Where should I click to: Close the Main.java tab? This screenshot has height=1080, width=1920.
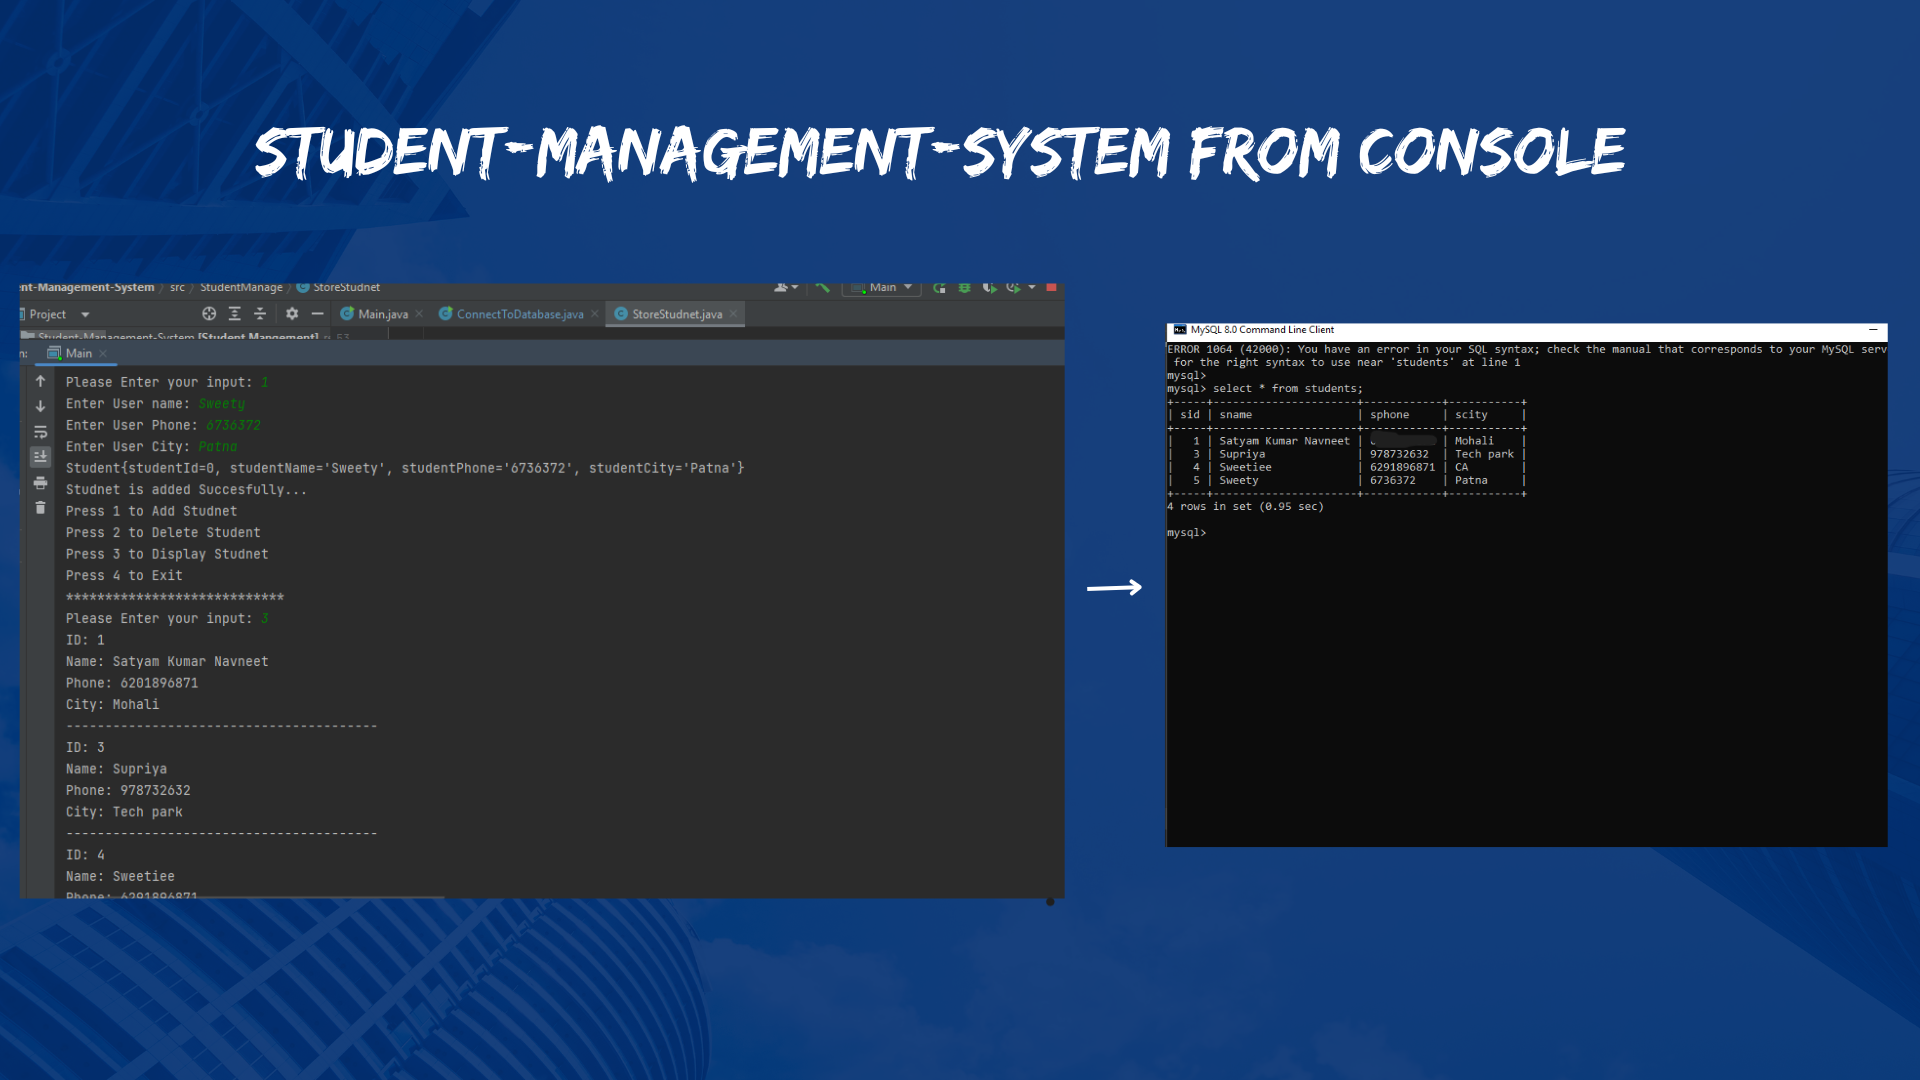419,314
